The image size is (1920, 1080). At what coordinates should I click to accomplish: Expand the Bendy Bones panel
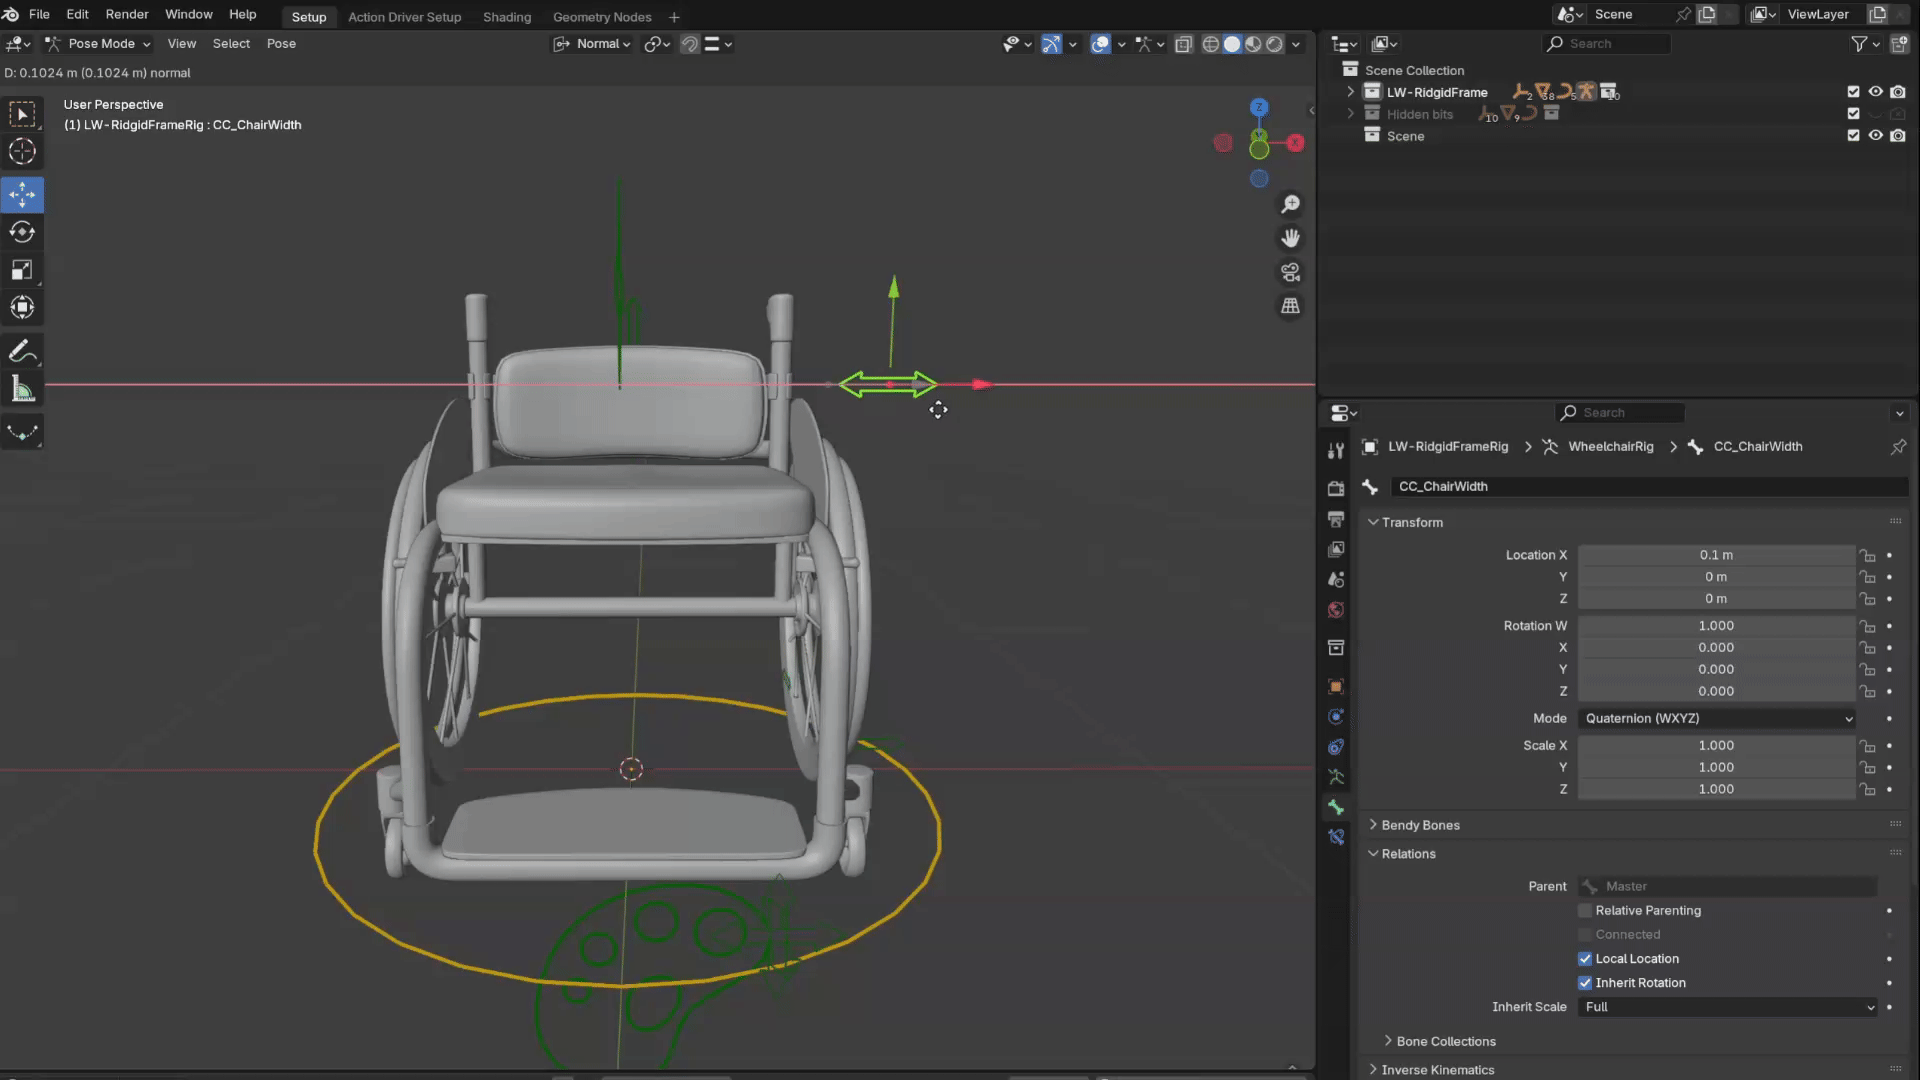(x=1420, y=825)
